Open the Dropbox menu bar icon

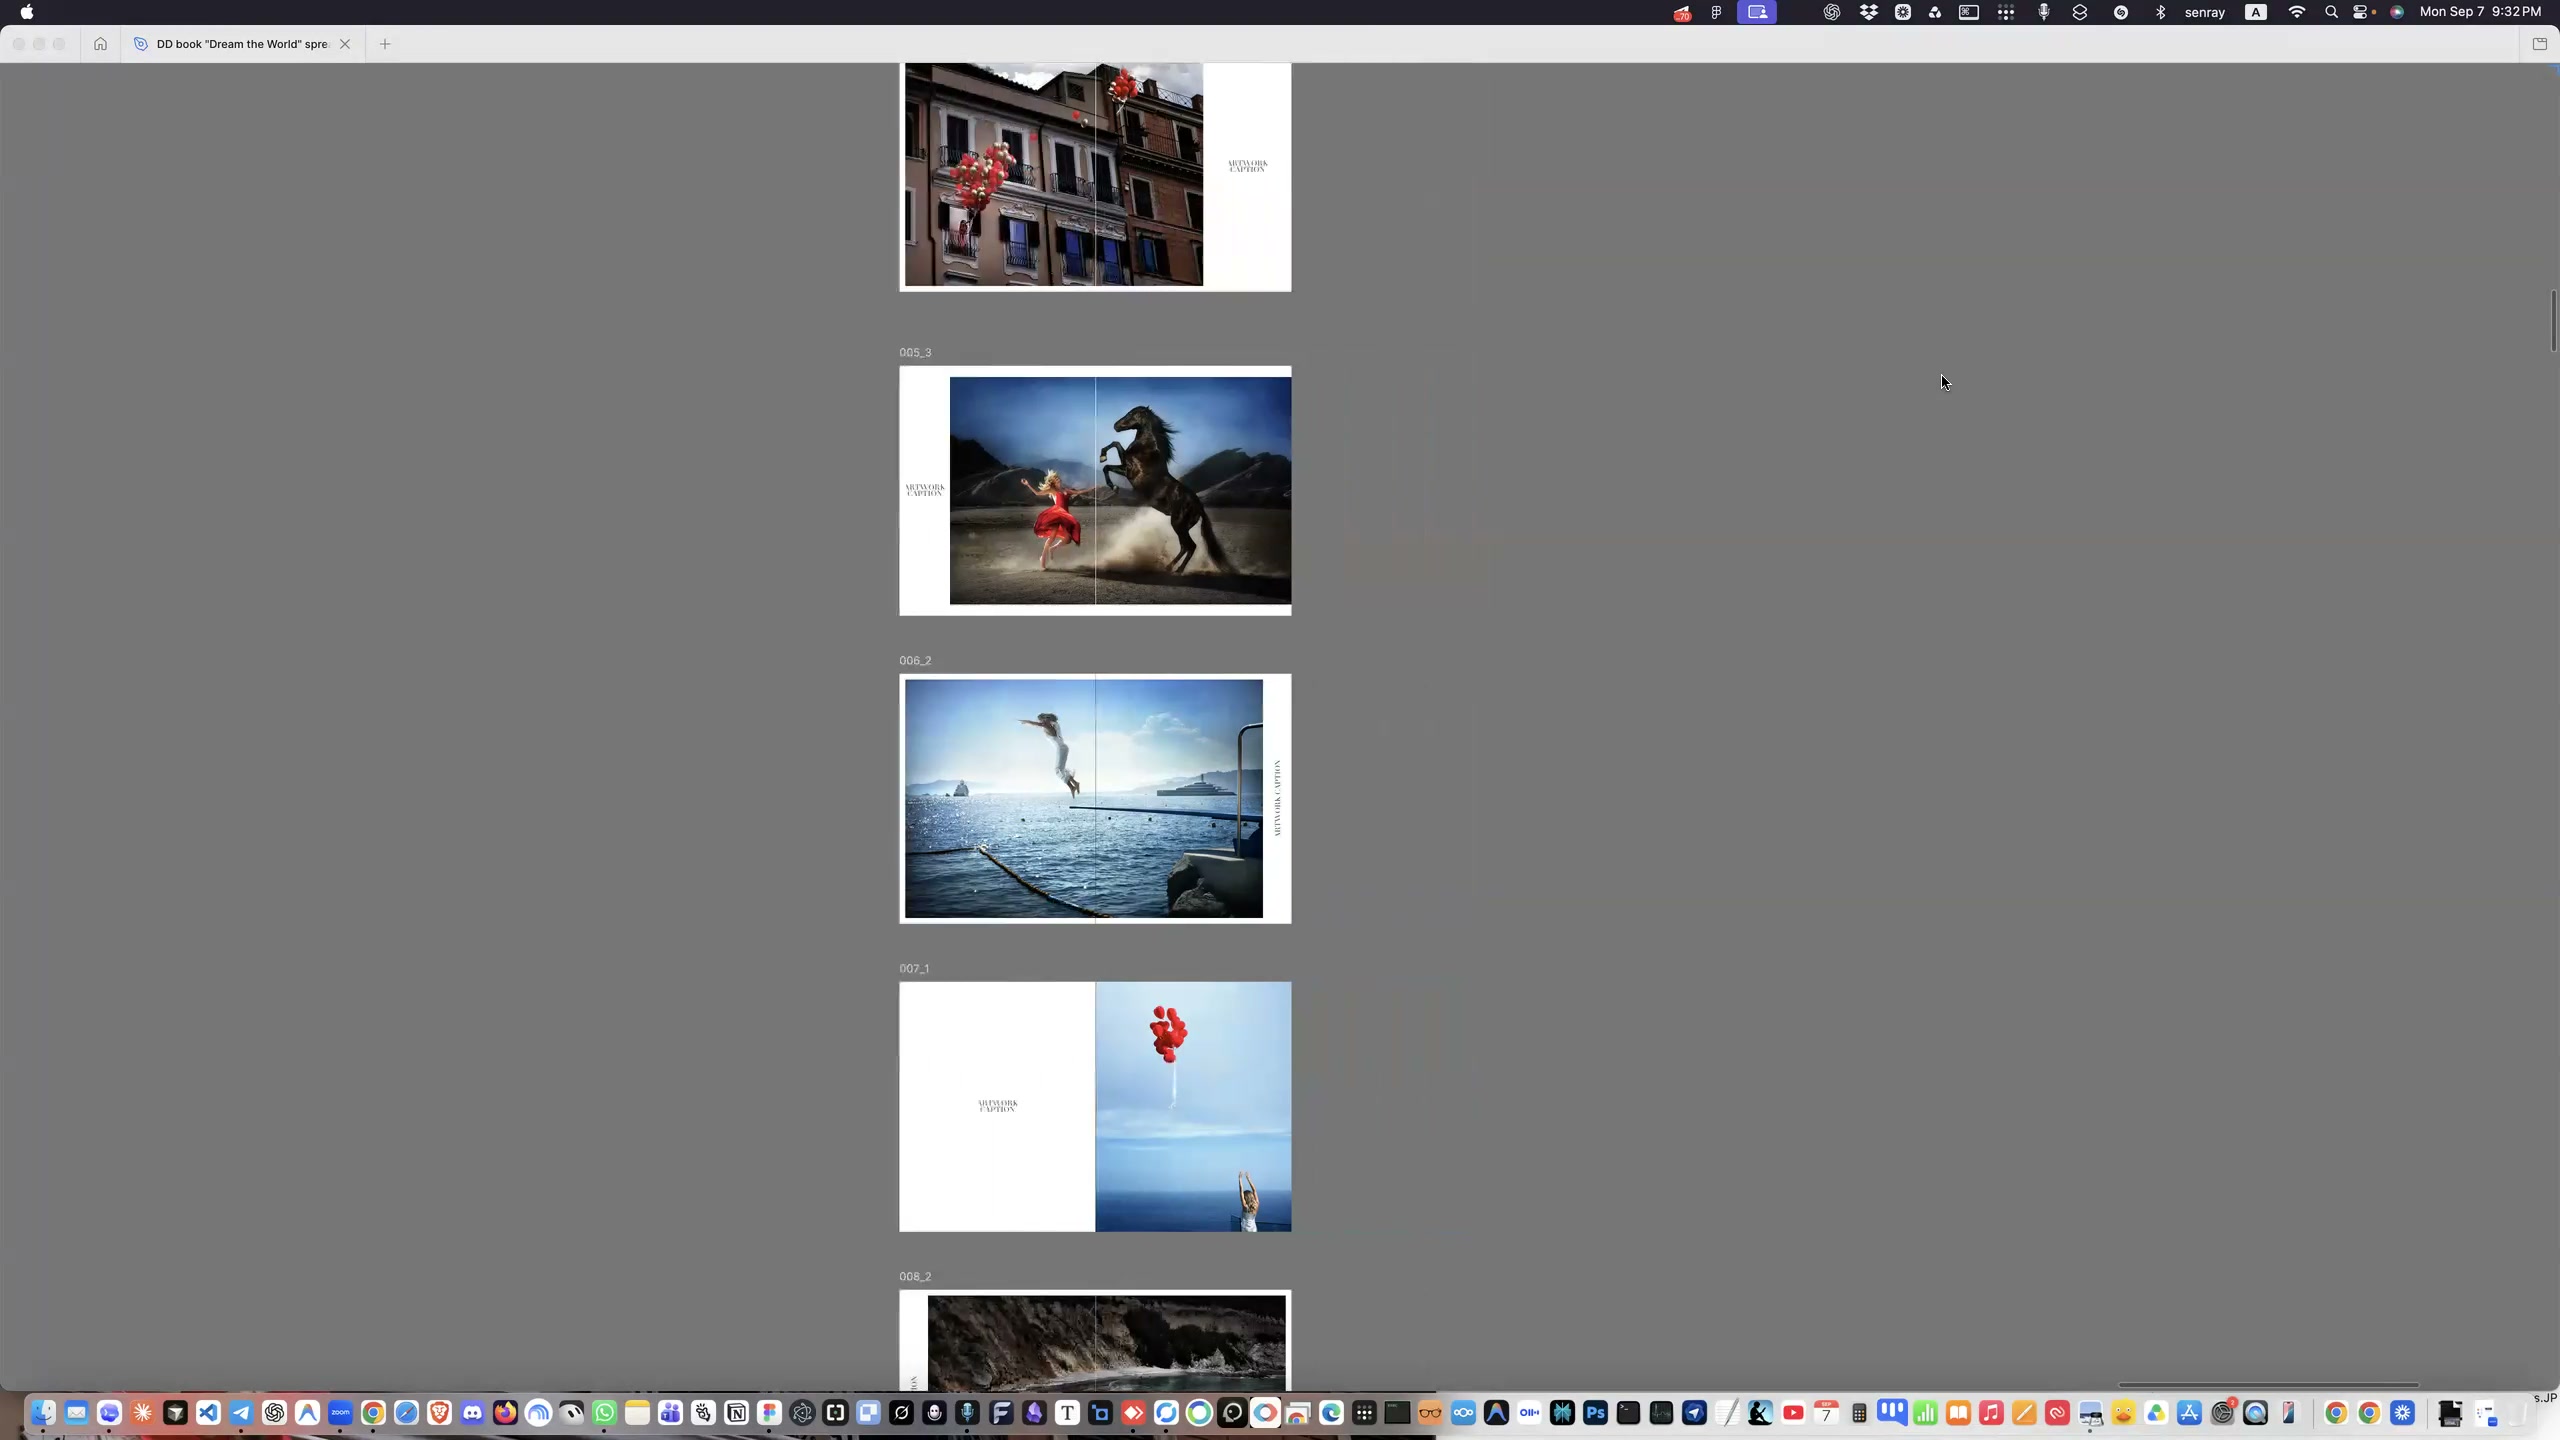[1868, 12]
